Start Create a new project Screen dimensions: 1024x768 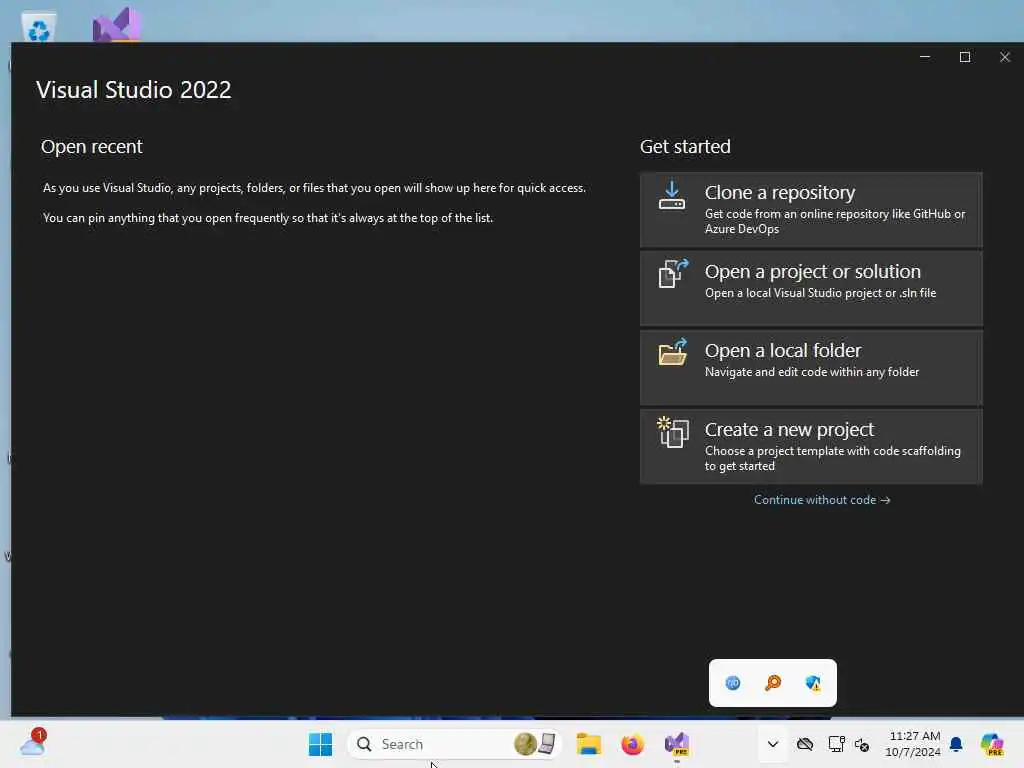click(811, 447)
